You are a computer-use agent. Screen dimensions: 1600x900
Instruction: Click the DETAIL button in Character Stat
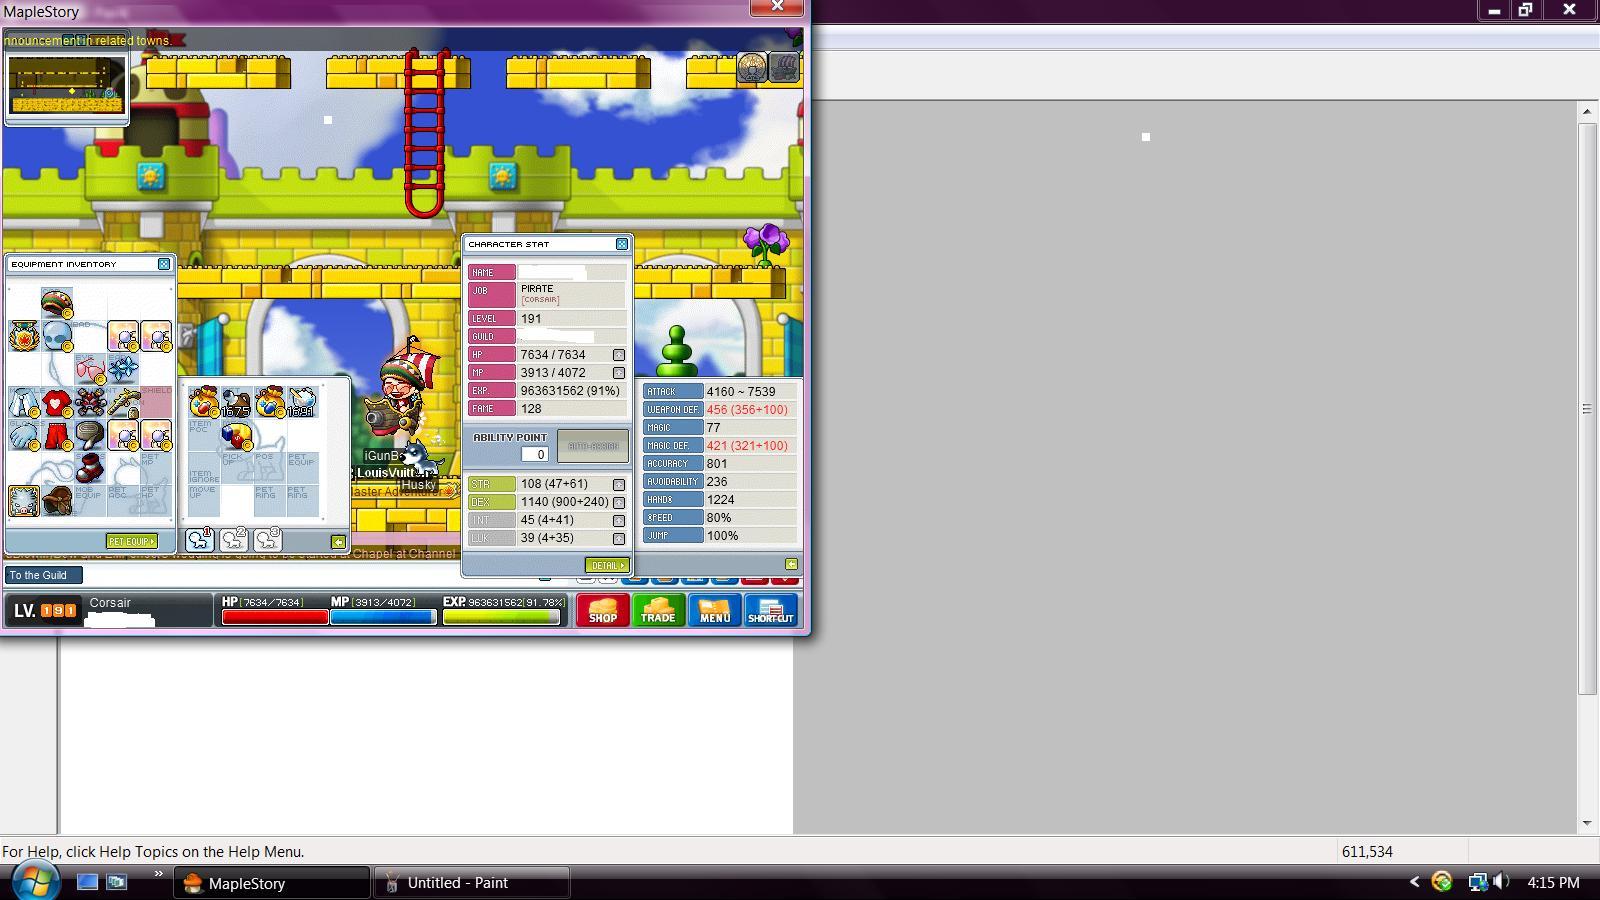(x=606, y=565)
